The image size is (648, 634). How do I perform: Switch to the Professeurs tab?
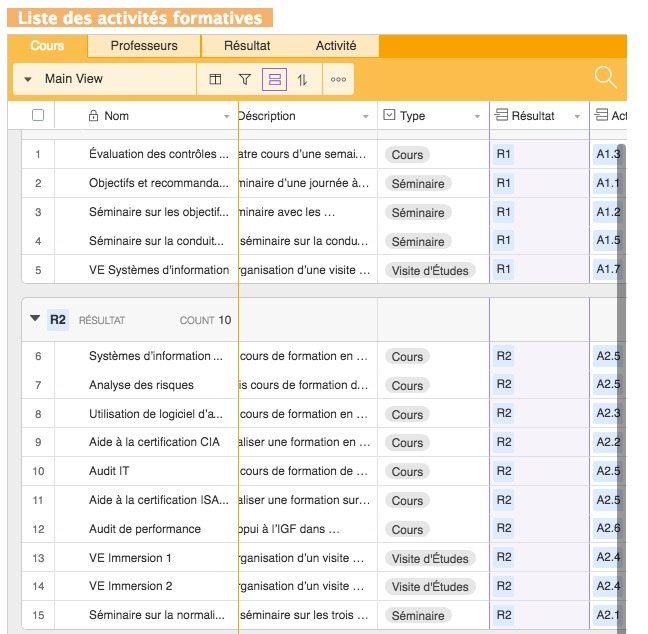pyautogui.click(x=144, y=45)
